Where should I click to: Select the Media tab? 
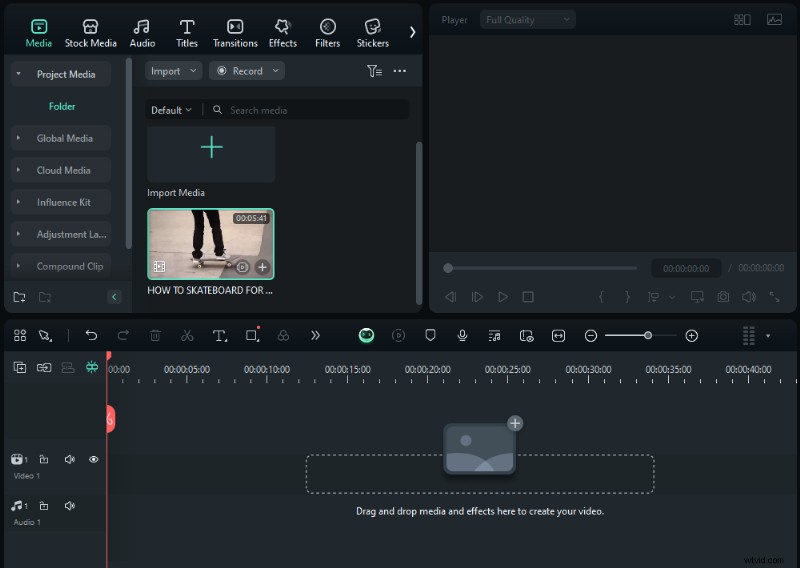(39, 33)
